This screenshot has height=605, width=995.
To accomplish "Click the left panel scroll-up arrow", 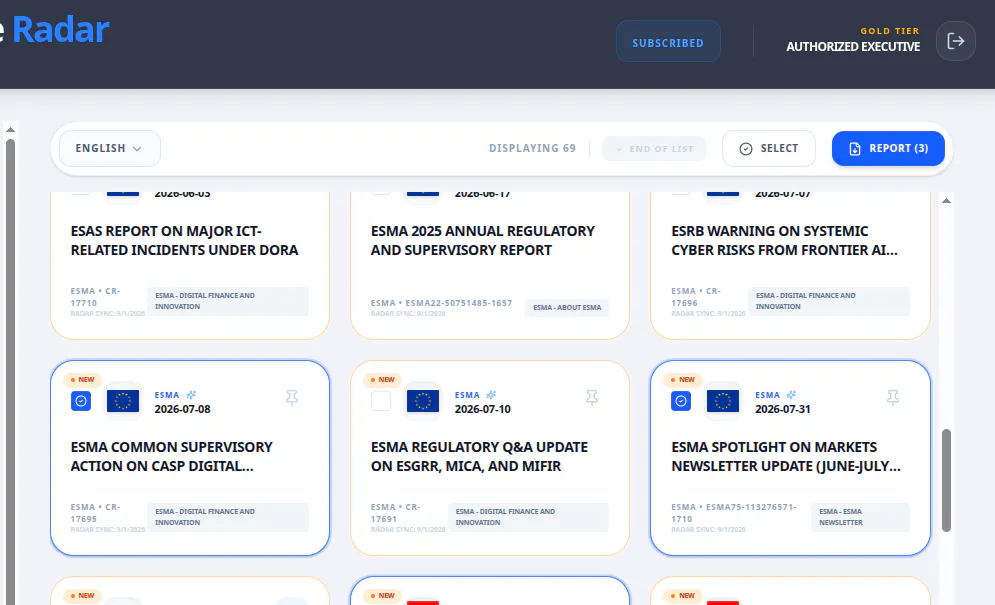I will (x=10, y=130).
